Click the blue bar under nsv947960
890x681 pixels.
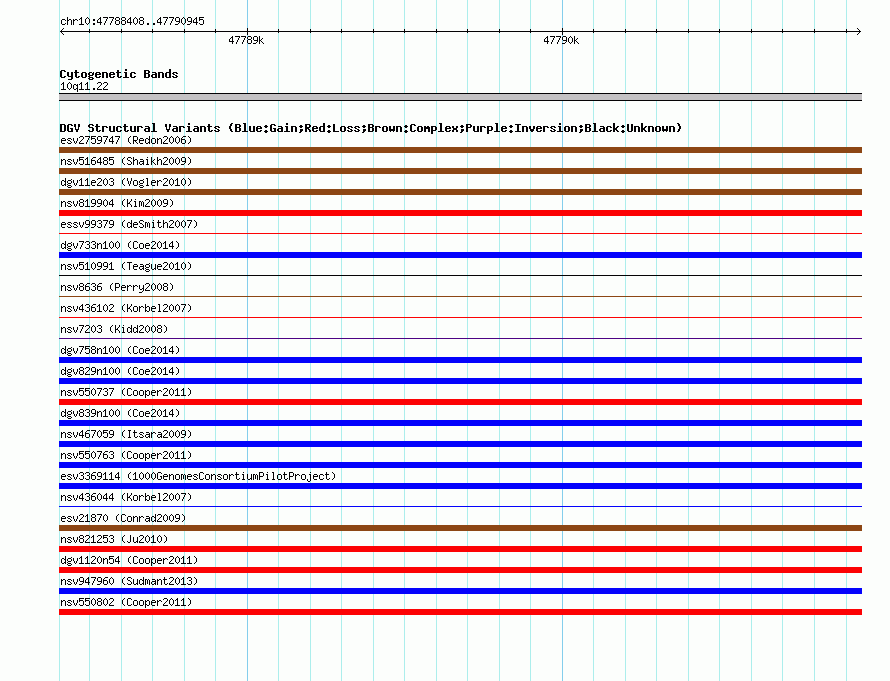[x=460, y=591]
